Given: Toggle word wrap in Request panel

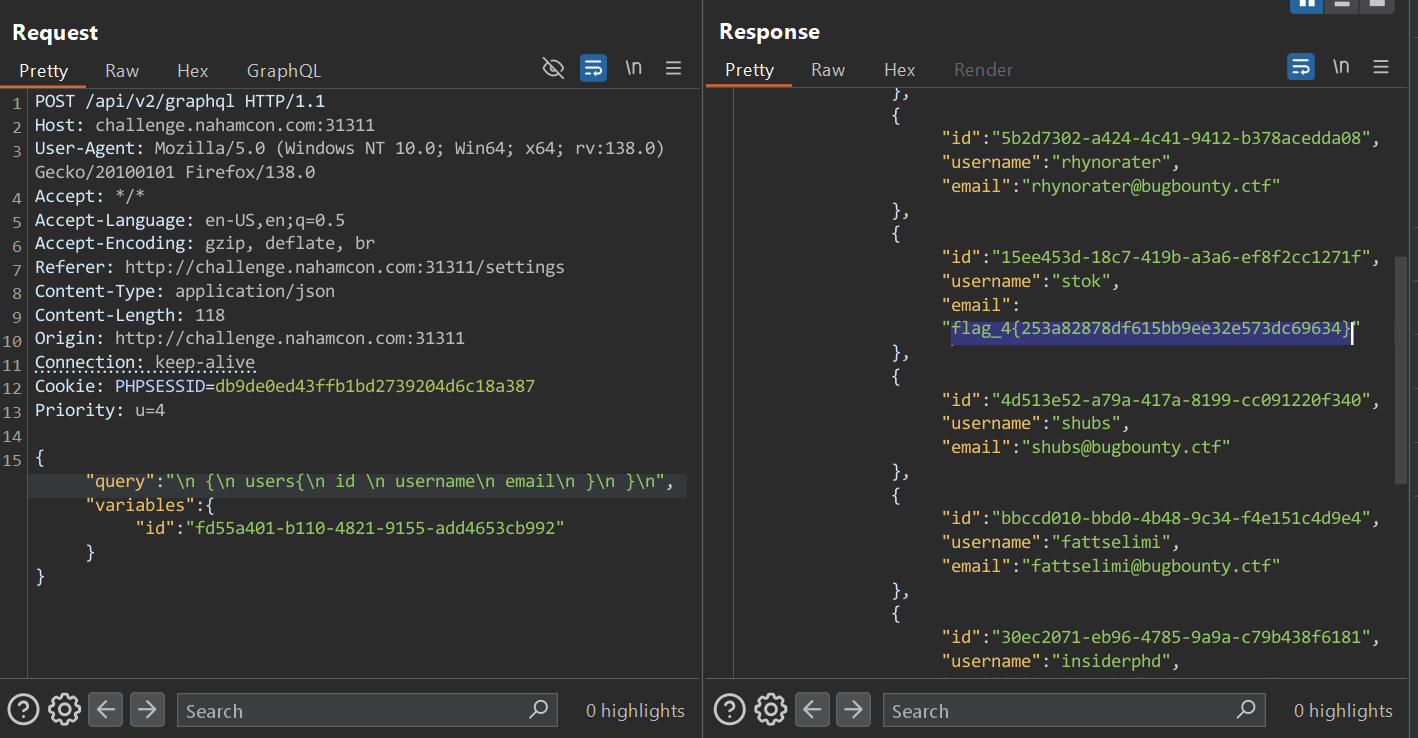Looking at the screenshot, I should pyautogui.click(x=593, y=68).
